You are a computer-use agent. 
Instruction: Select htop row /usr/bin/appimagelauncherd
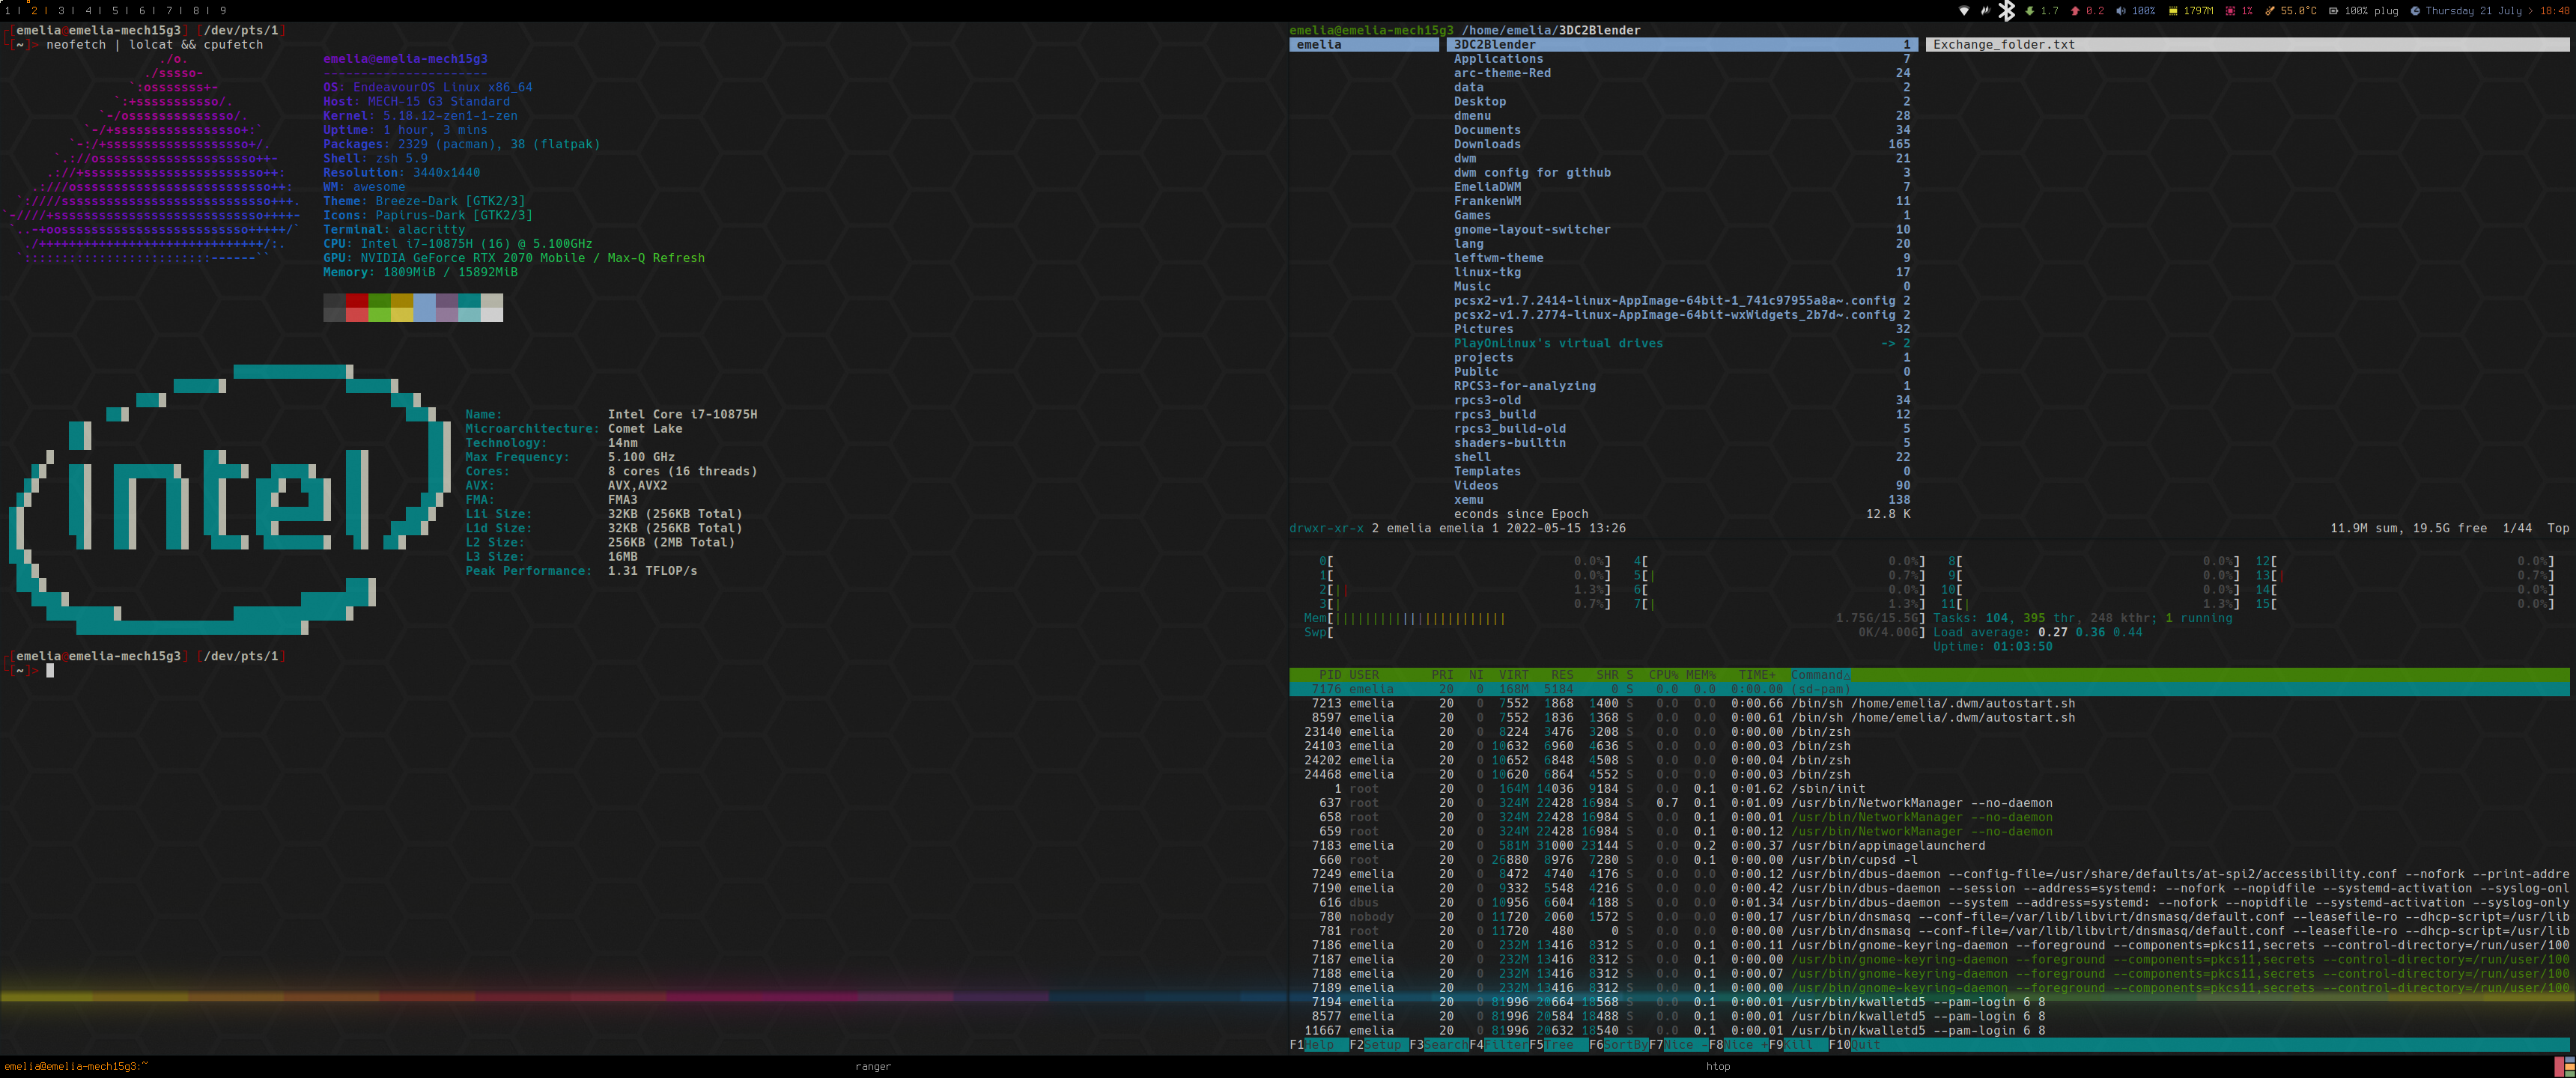click(x=1929, y=846)
